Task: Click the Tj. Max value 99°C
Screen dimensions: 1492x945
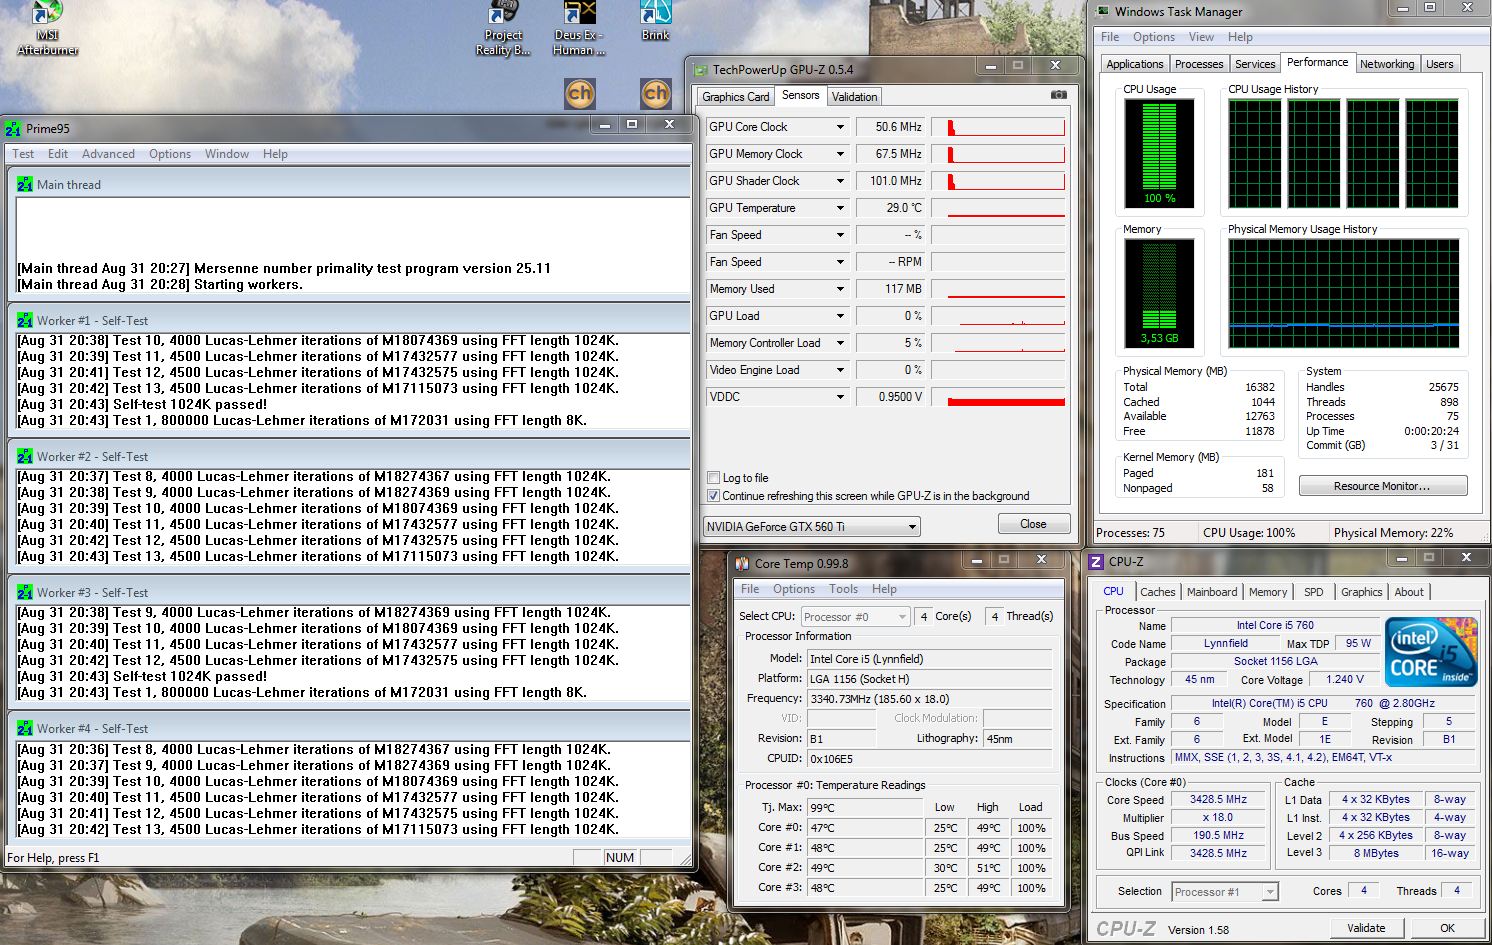Action: pyautogui.click(x=864, y=808)
